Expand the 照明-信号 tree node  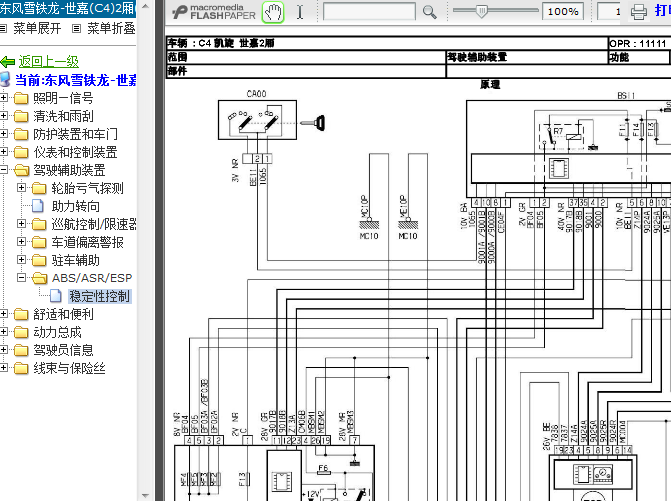point(3,98)
